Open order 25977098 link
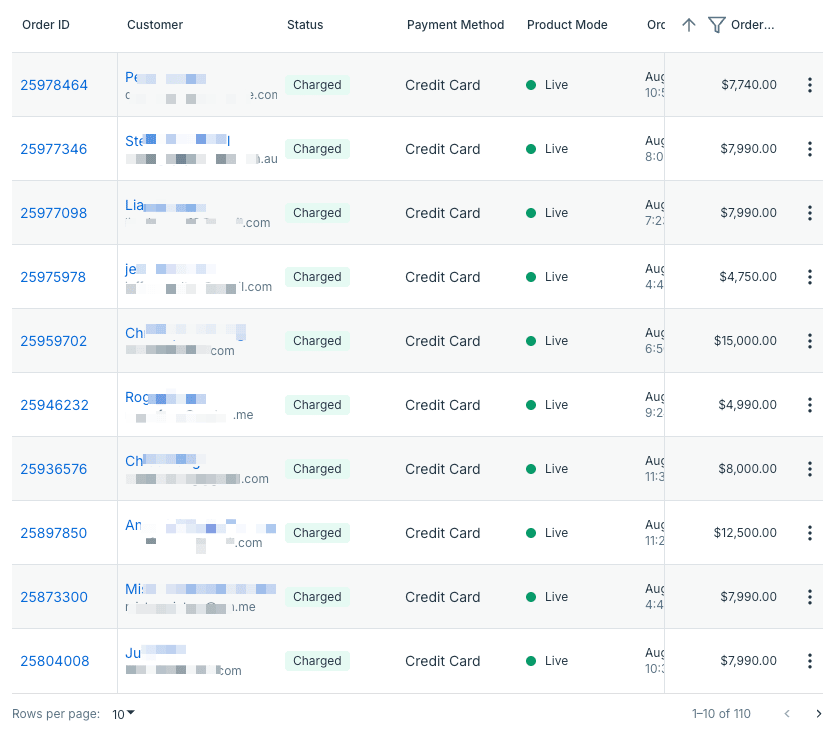 point(54,213)
